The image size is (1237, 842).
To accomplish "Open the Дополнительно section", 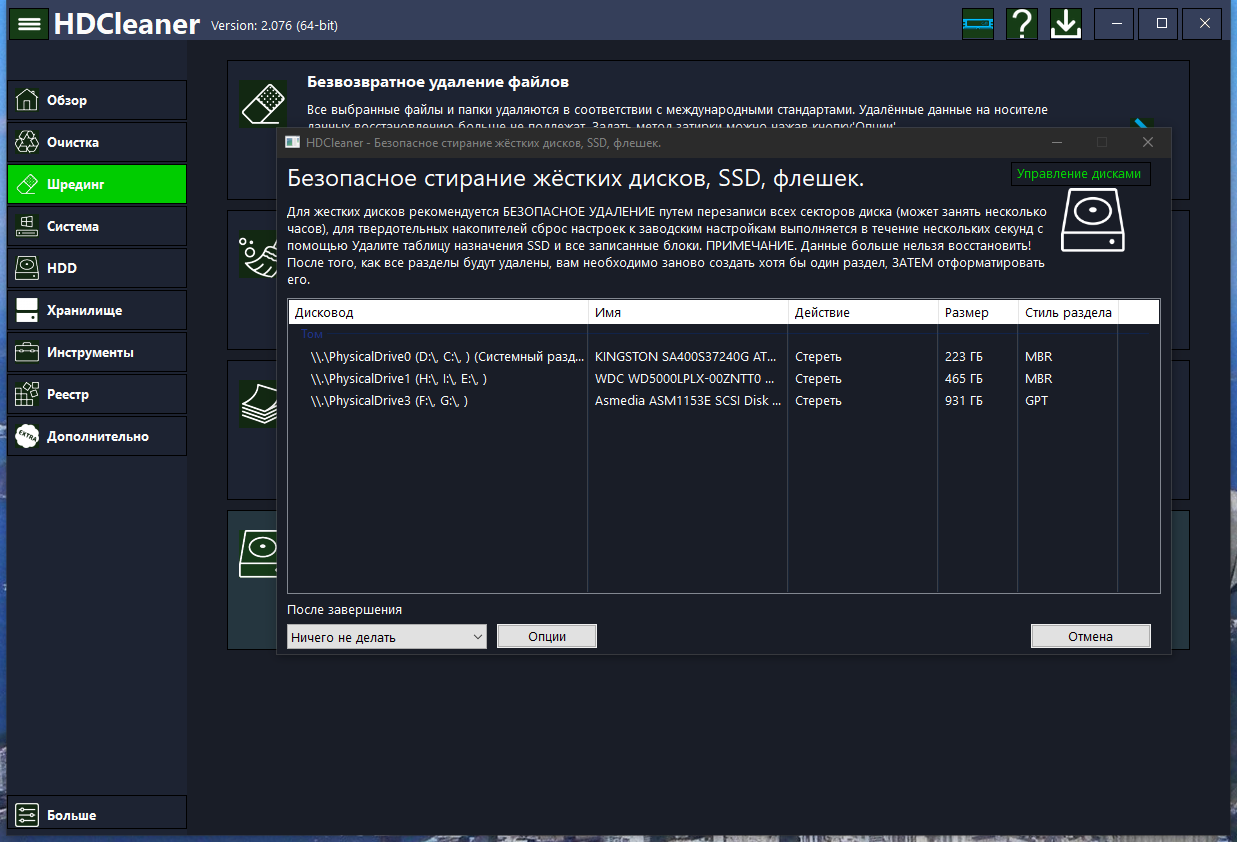I will coord(97,436).
